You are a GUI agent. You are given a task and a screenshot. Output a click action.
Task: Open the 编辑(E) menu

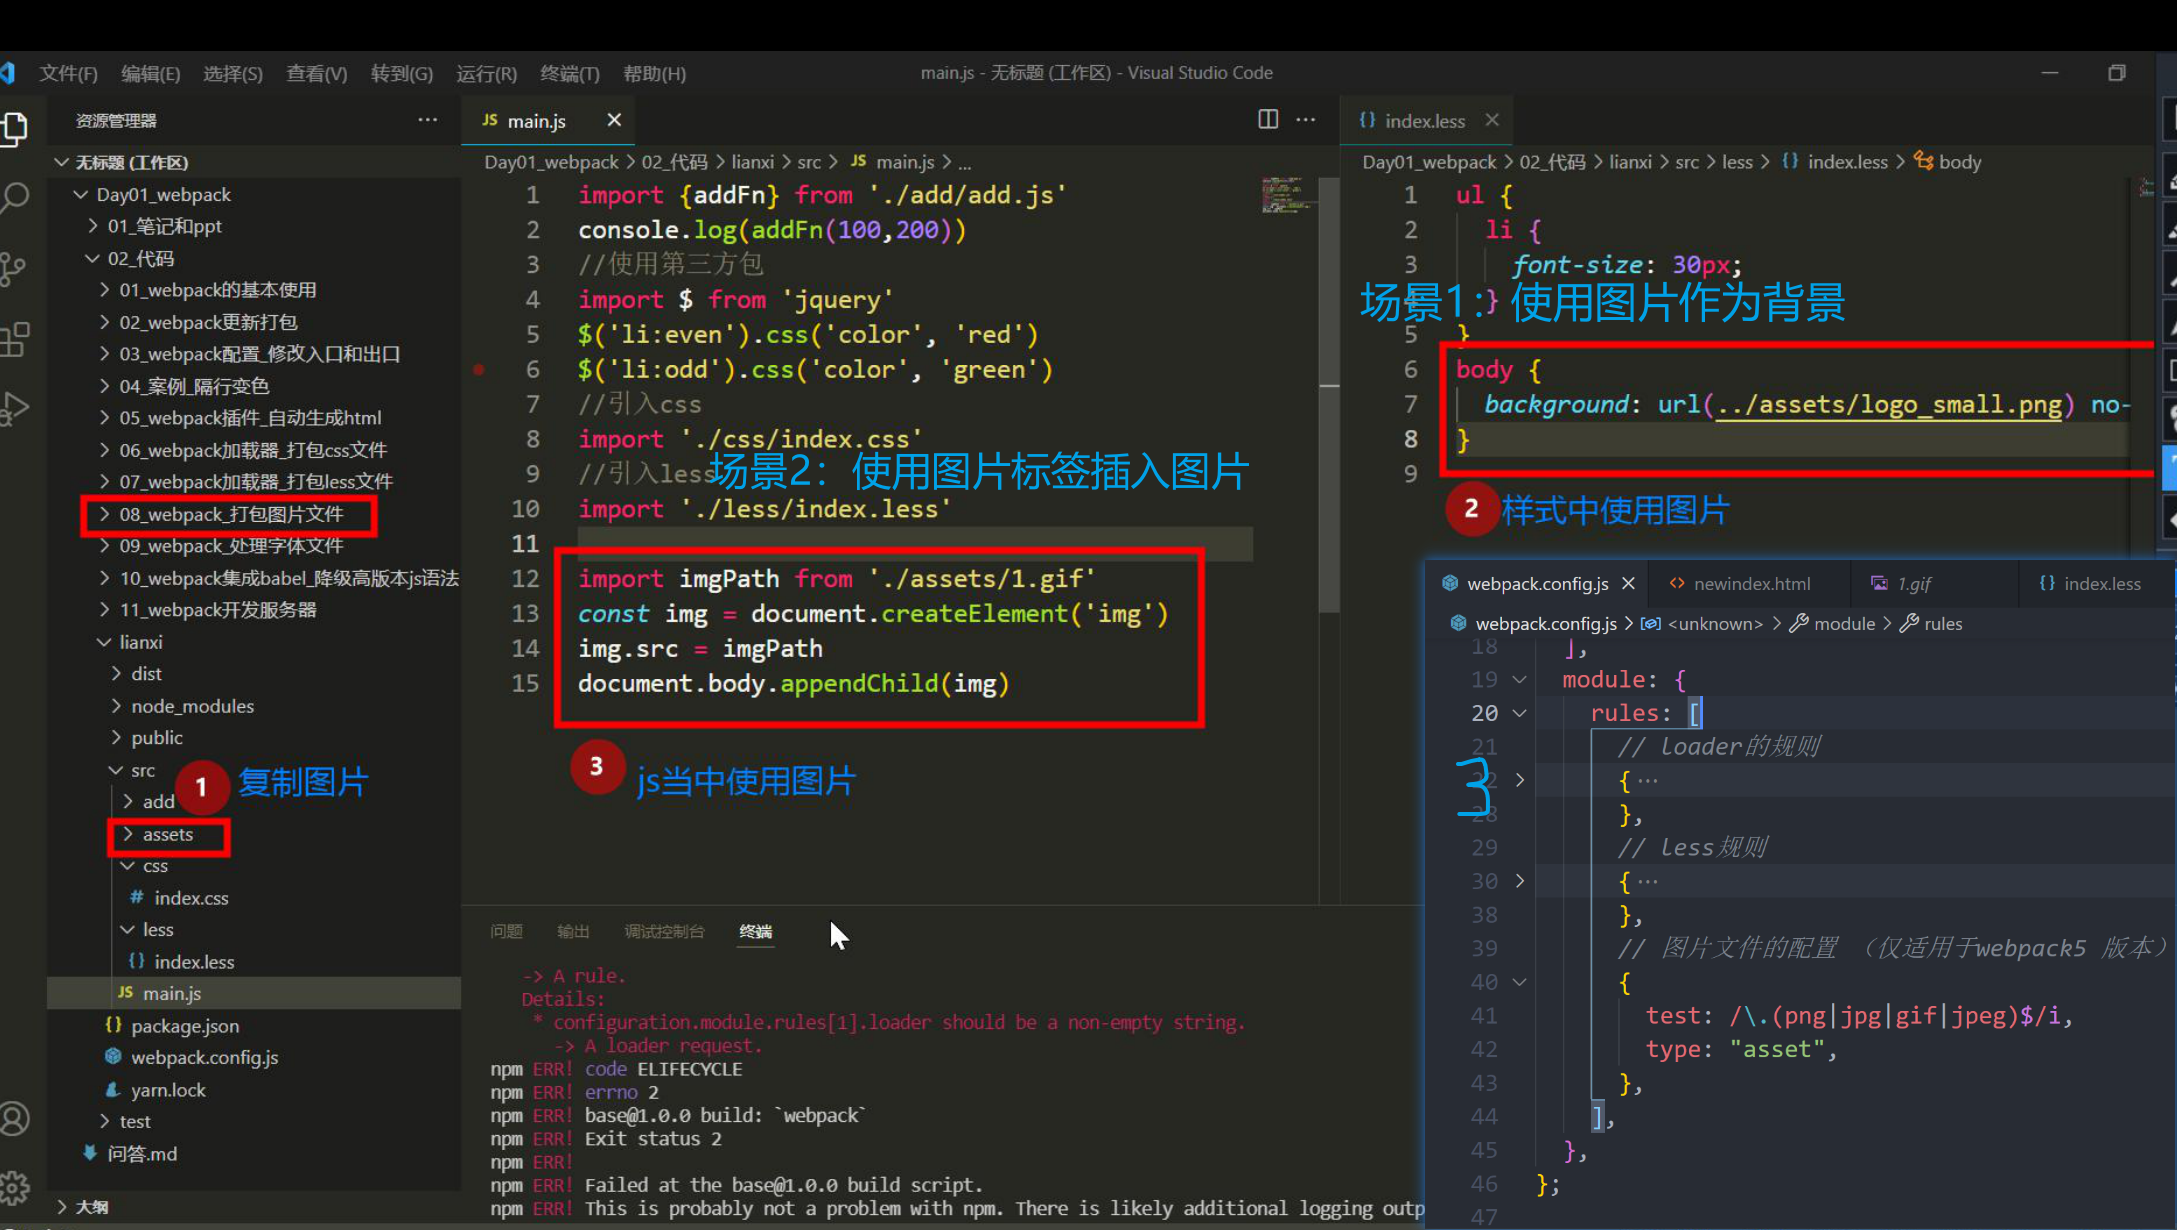click(150, 73)
